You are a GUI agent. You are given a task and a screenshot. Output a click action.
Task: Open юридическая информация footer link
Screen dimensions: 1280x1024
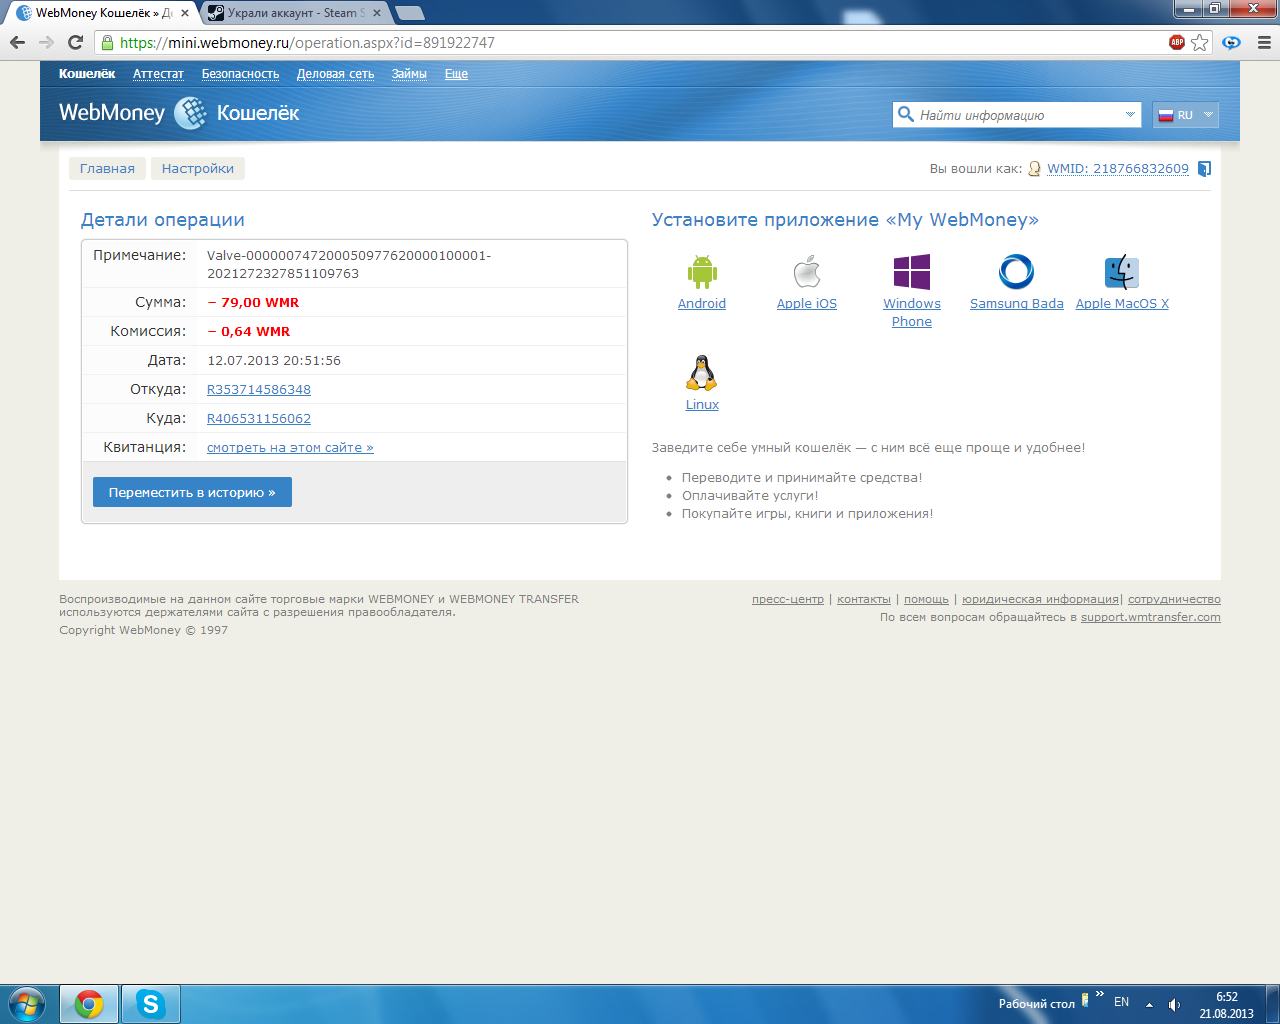[x=1040, y=599]
